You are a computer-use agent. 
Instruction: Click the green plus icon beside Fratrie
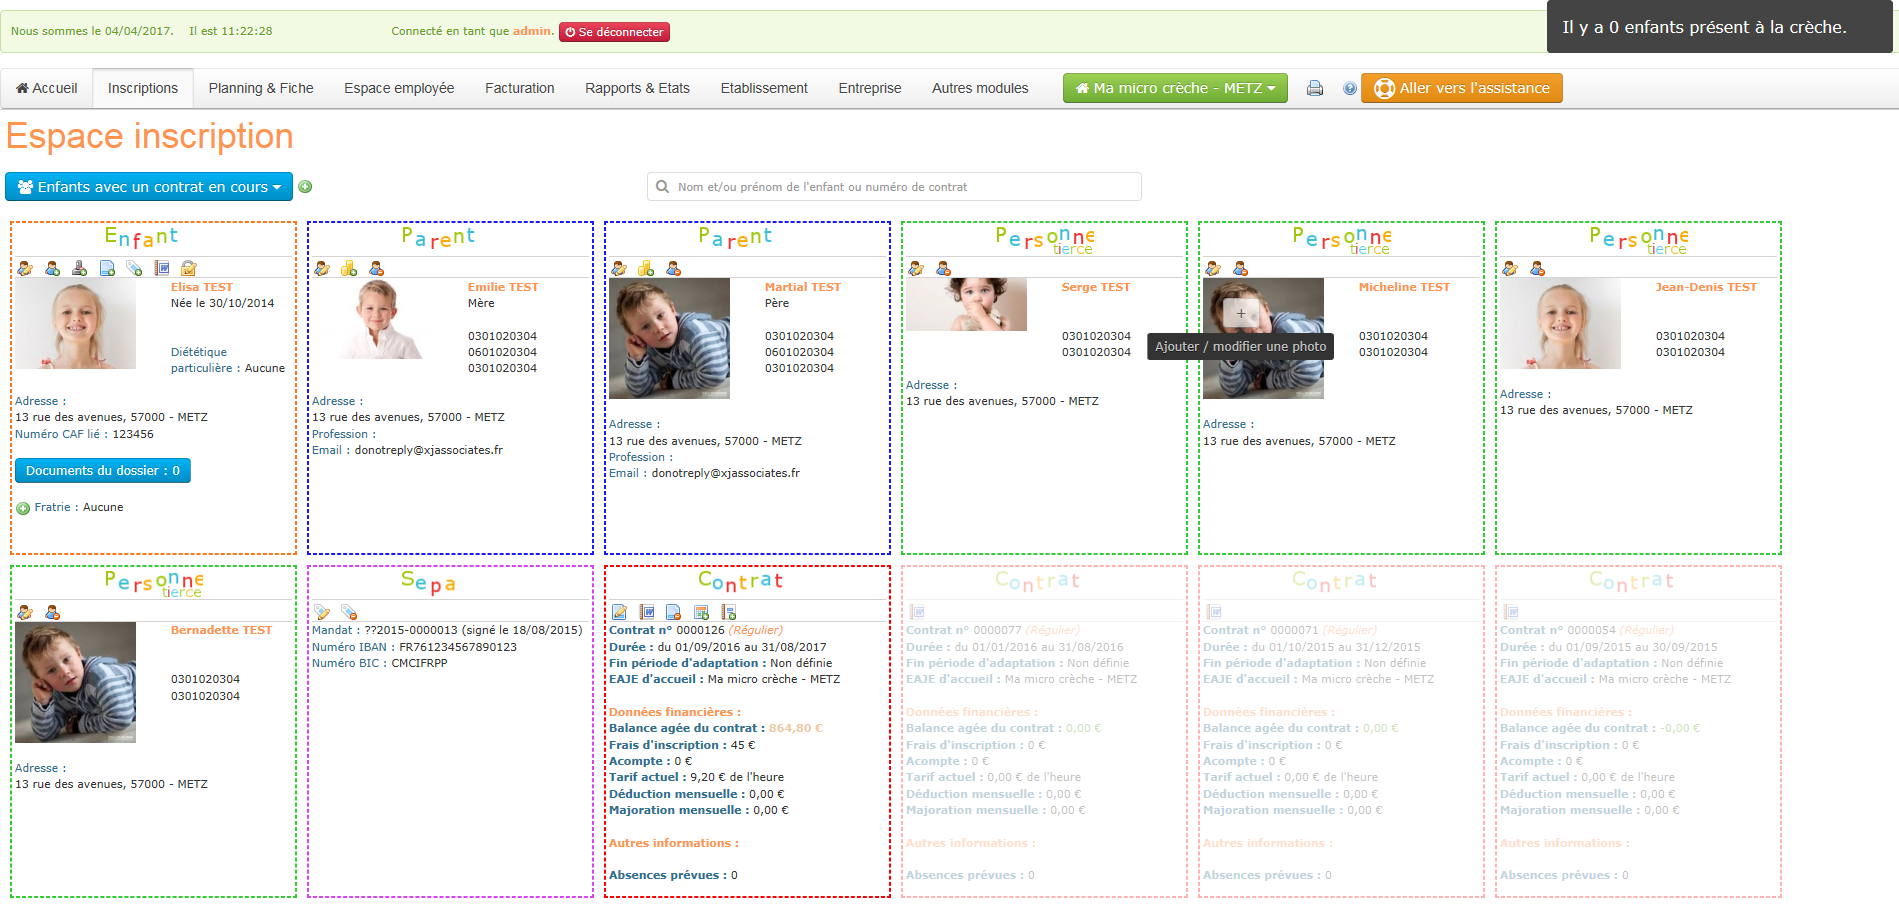(23, 508)
